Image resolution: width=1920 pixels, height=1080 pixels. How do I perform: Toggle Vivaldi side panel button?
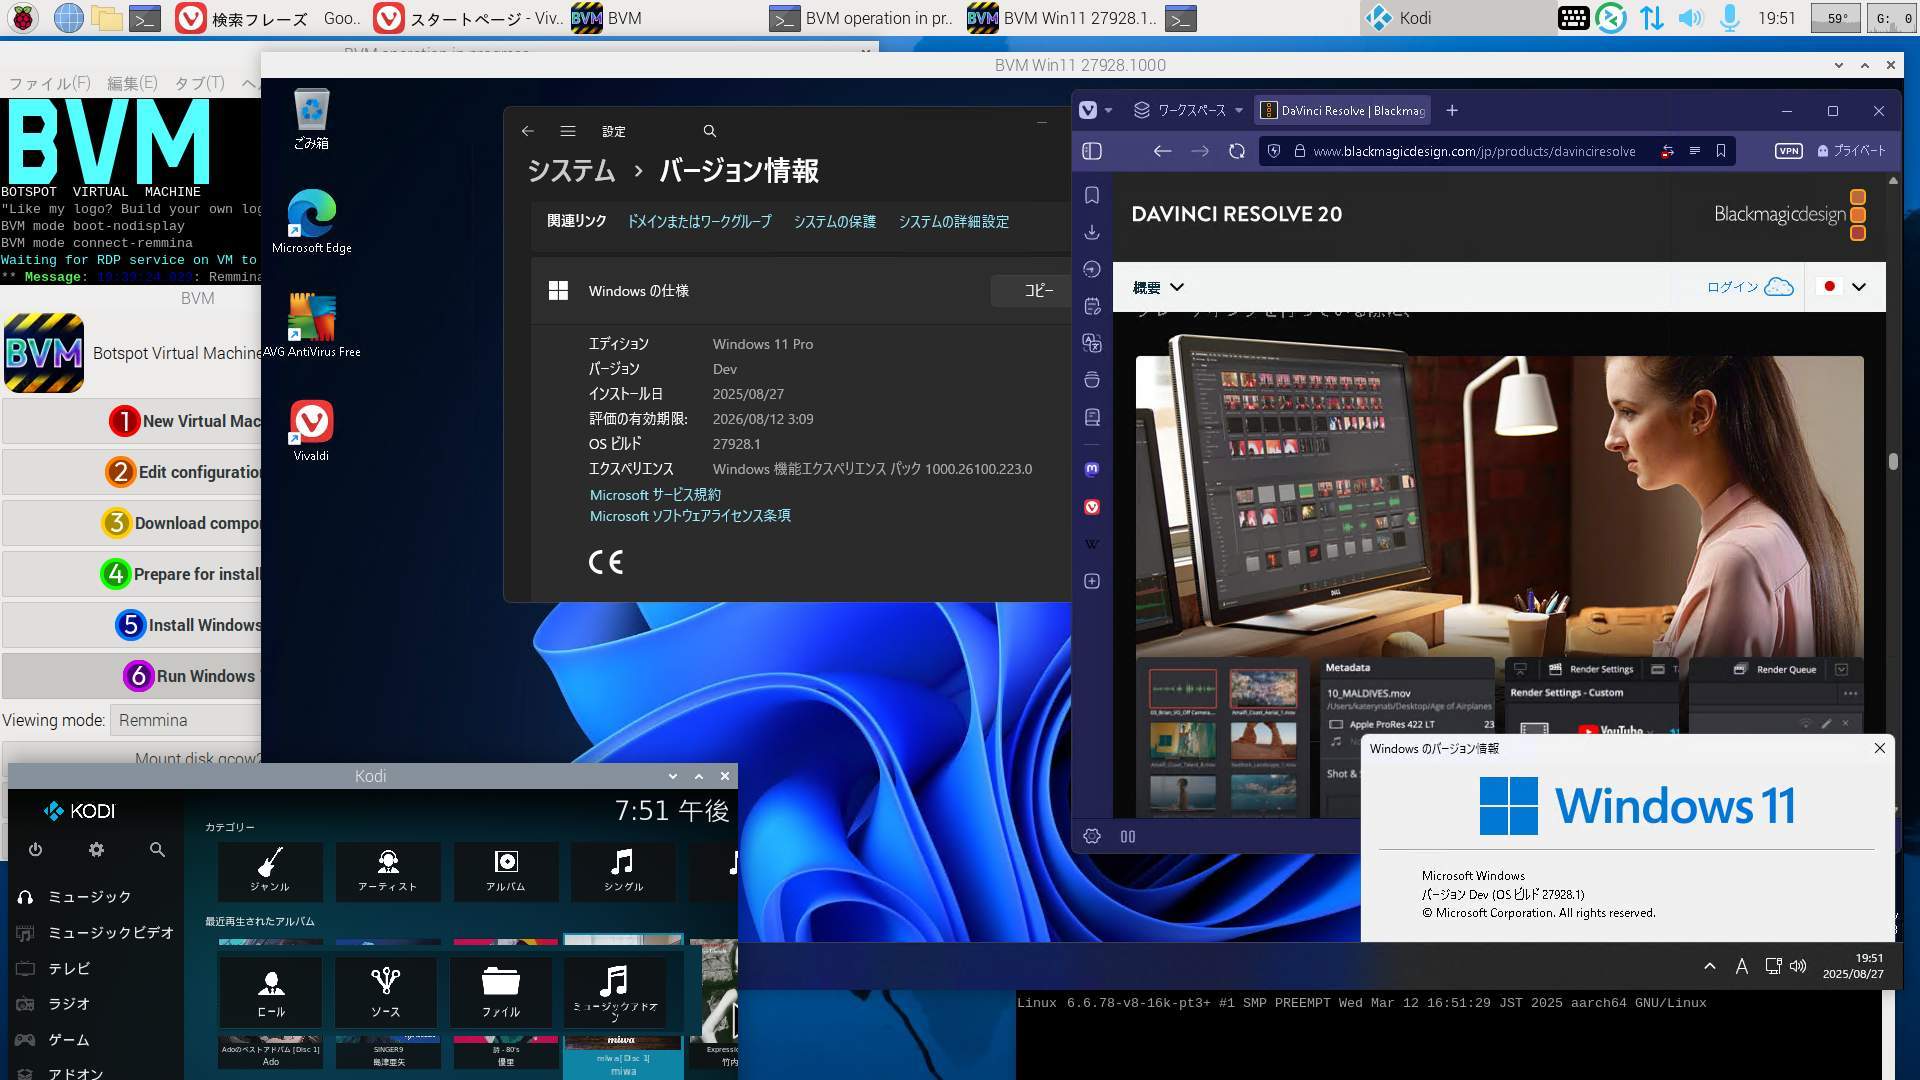click(1092, 151)
